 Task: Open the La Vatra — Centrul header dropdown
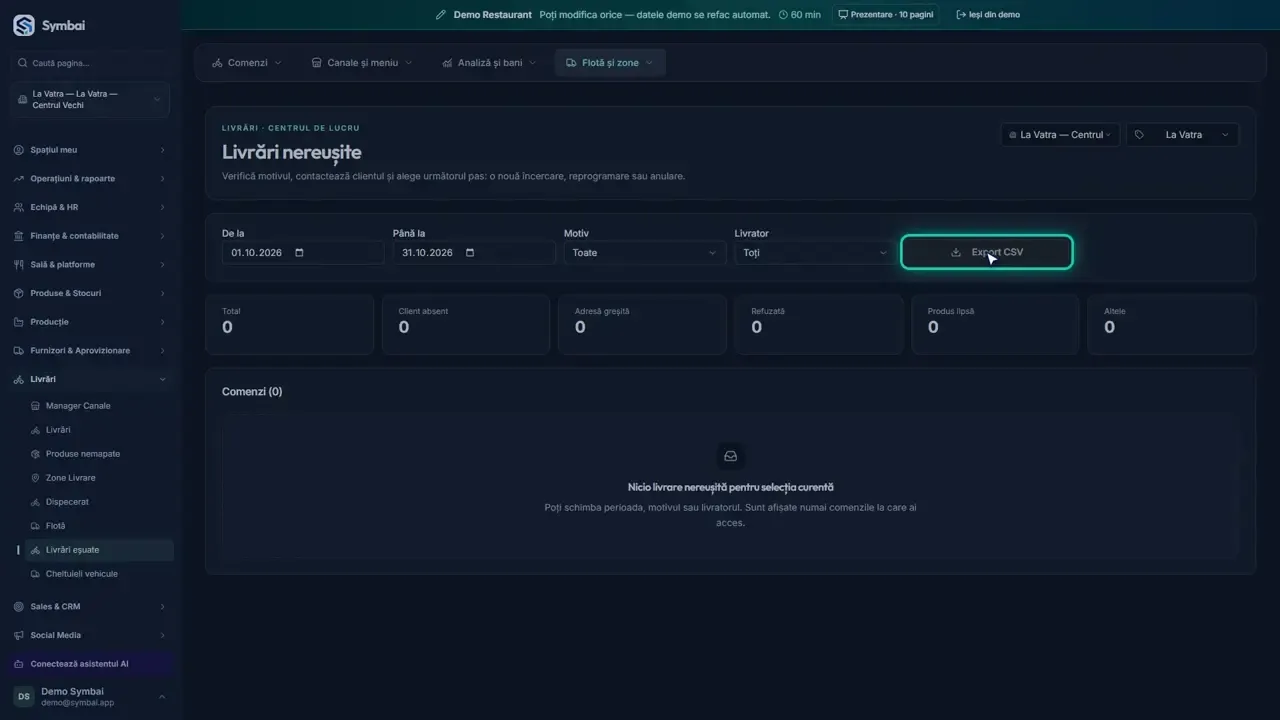coord(1060,135)
